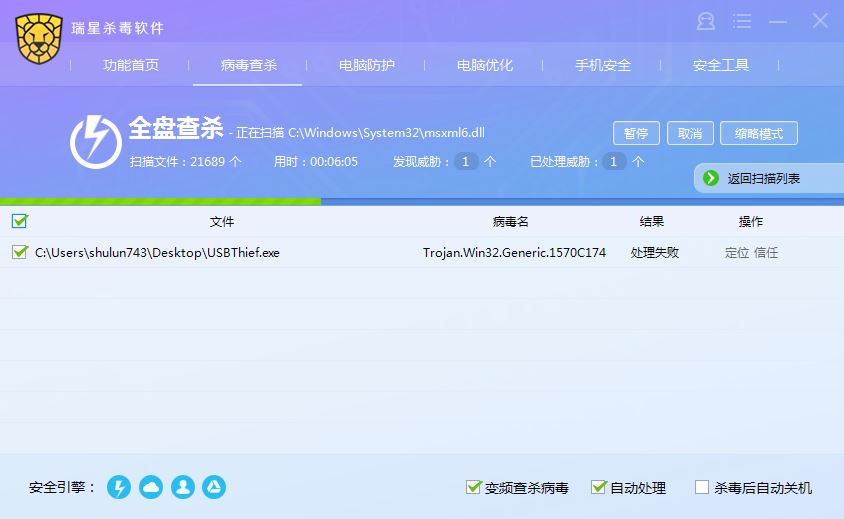844x519 pixels.
Task: Click 定位 to locate the infected file
Action: tap(736, 253)
